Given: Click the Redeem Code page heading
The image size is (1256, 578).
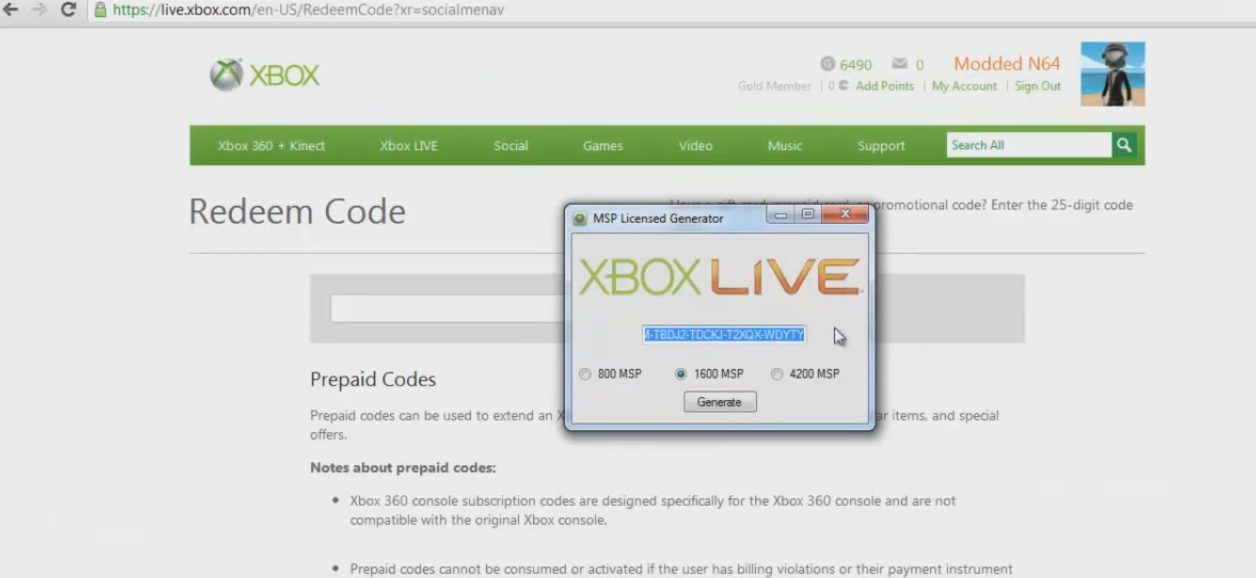Looking at the screenshot, I should [297, 212].
